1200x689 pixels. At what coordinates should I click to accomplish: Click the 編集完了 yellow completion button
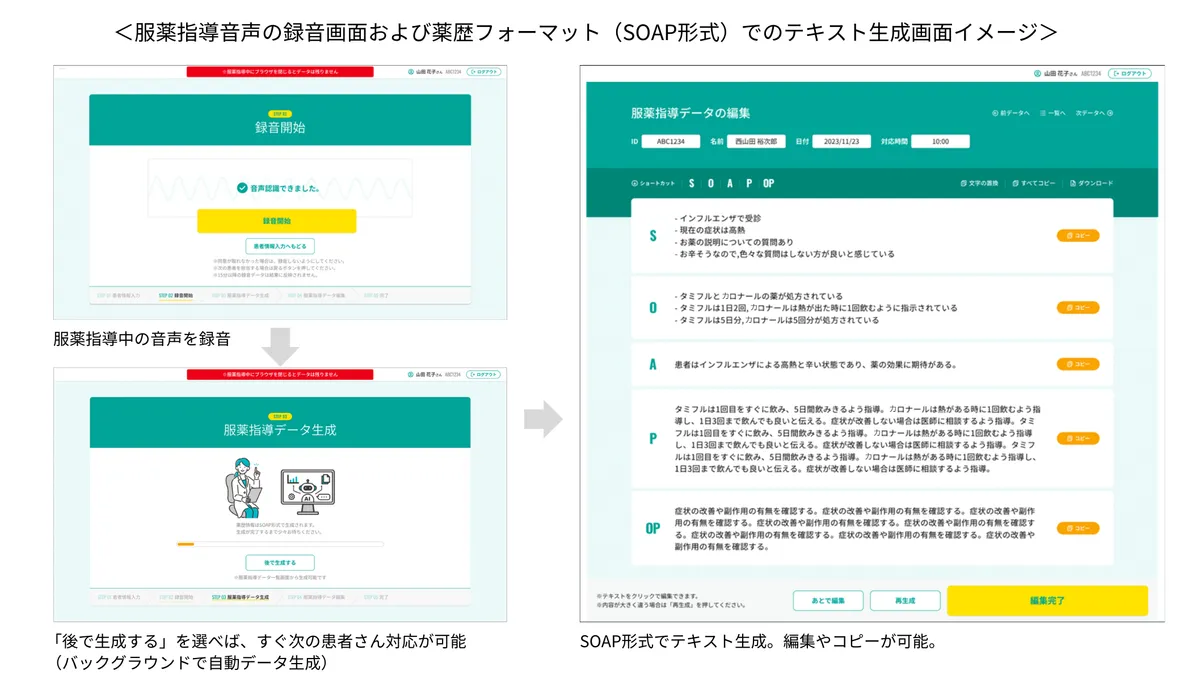pyautogui.click(x=1047, y=599)
